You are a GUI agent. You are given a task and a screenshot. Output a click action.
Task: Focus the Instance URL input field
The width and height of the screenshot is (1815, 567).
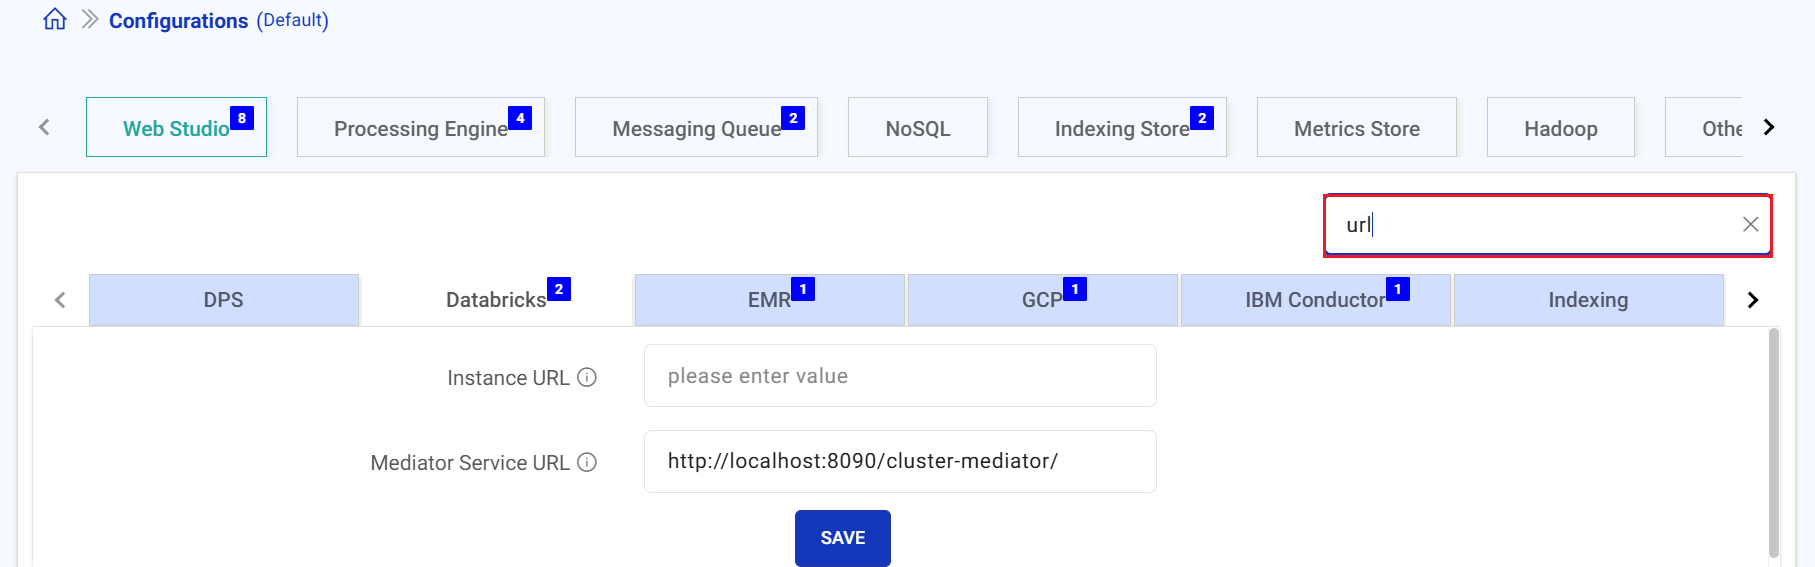pyautogui.click(x=900, y=376)
